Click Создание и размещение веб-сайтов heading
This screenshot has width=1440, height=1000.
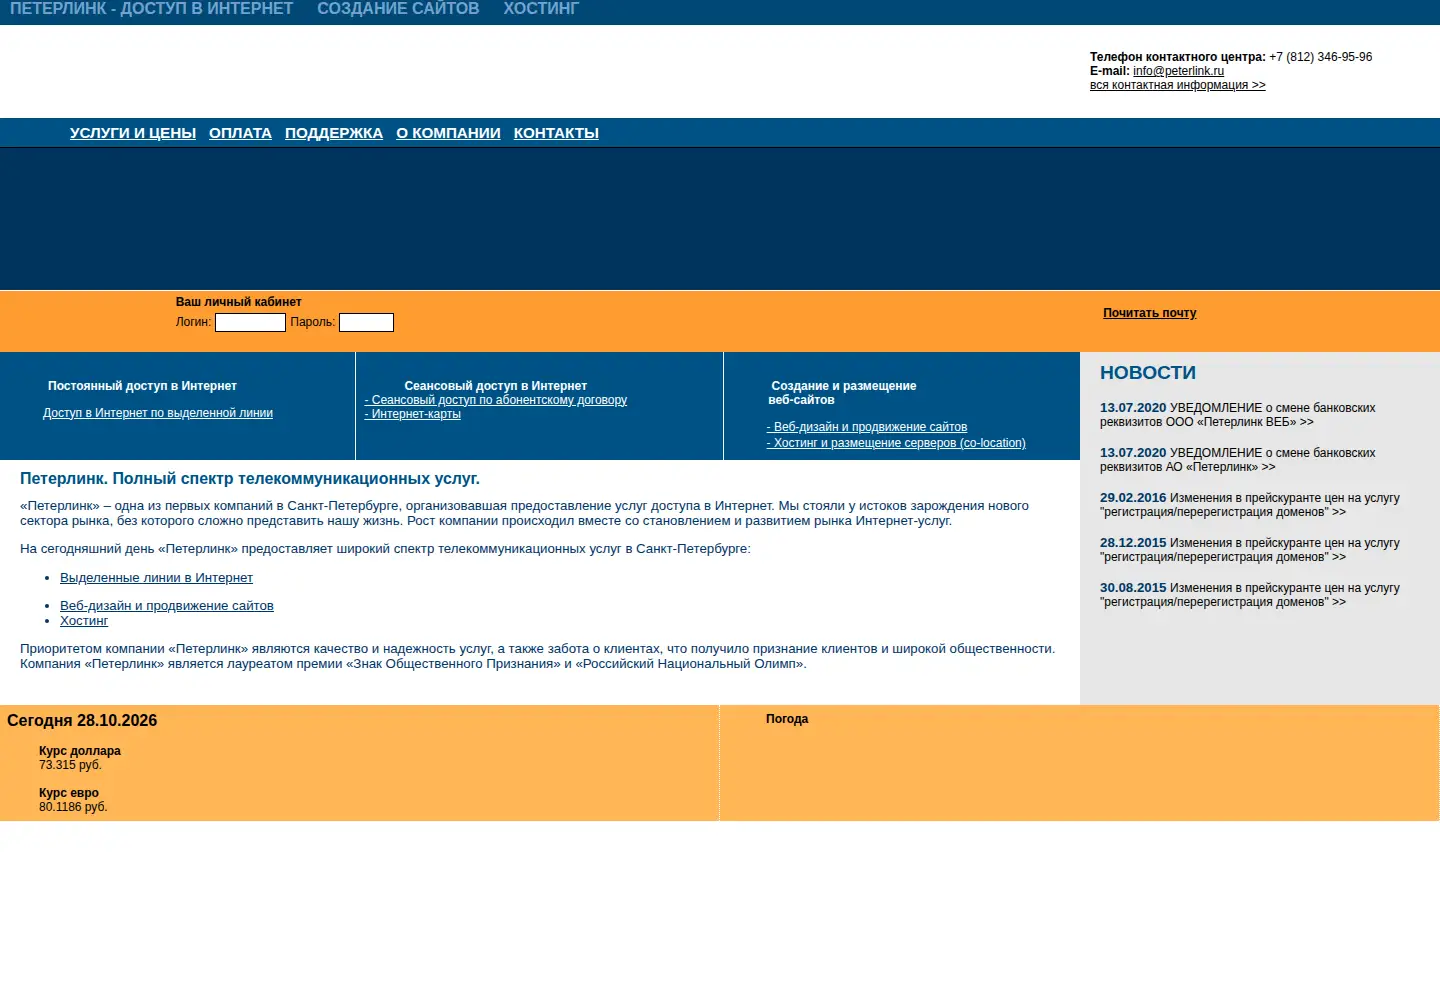tap(842, 393)
